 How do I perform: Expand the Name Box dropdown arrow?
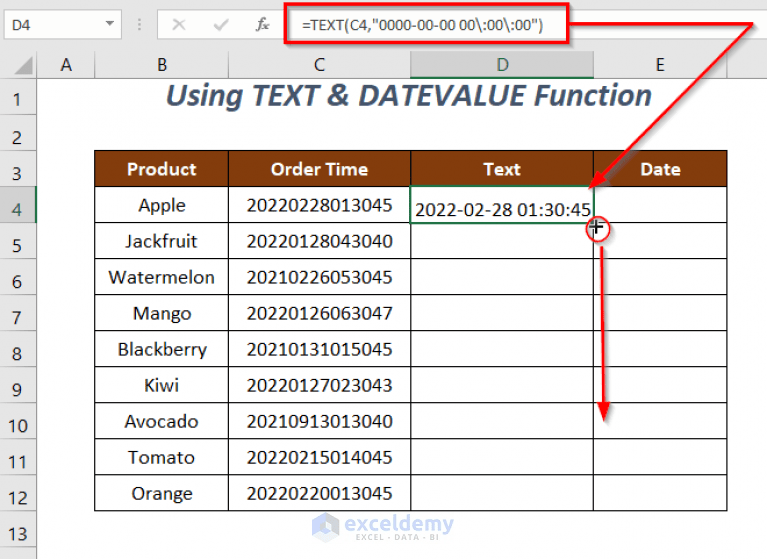click(x=110, y=23)
